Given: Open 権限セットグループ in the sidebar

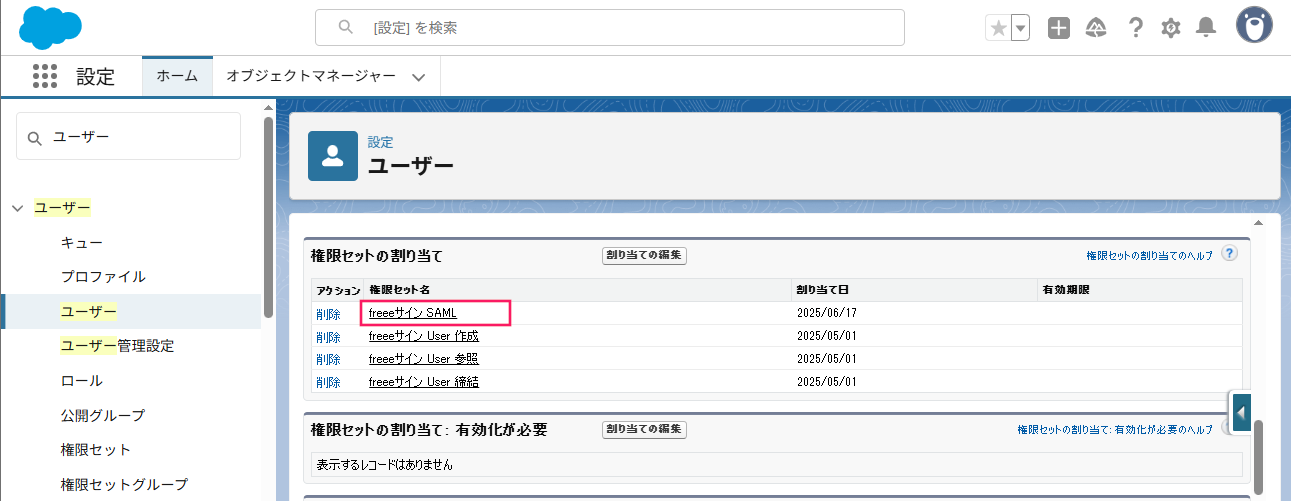Looking at the screenshot, I should coord(124,484).
